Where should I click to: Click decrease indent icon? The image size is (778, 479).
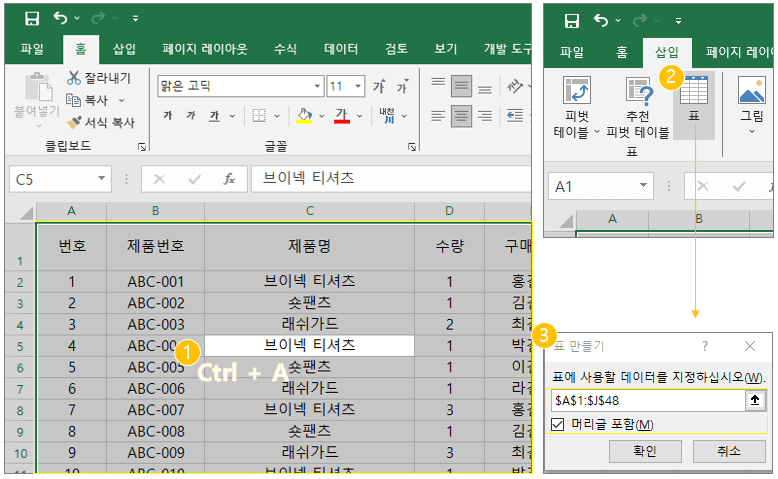515,116
